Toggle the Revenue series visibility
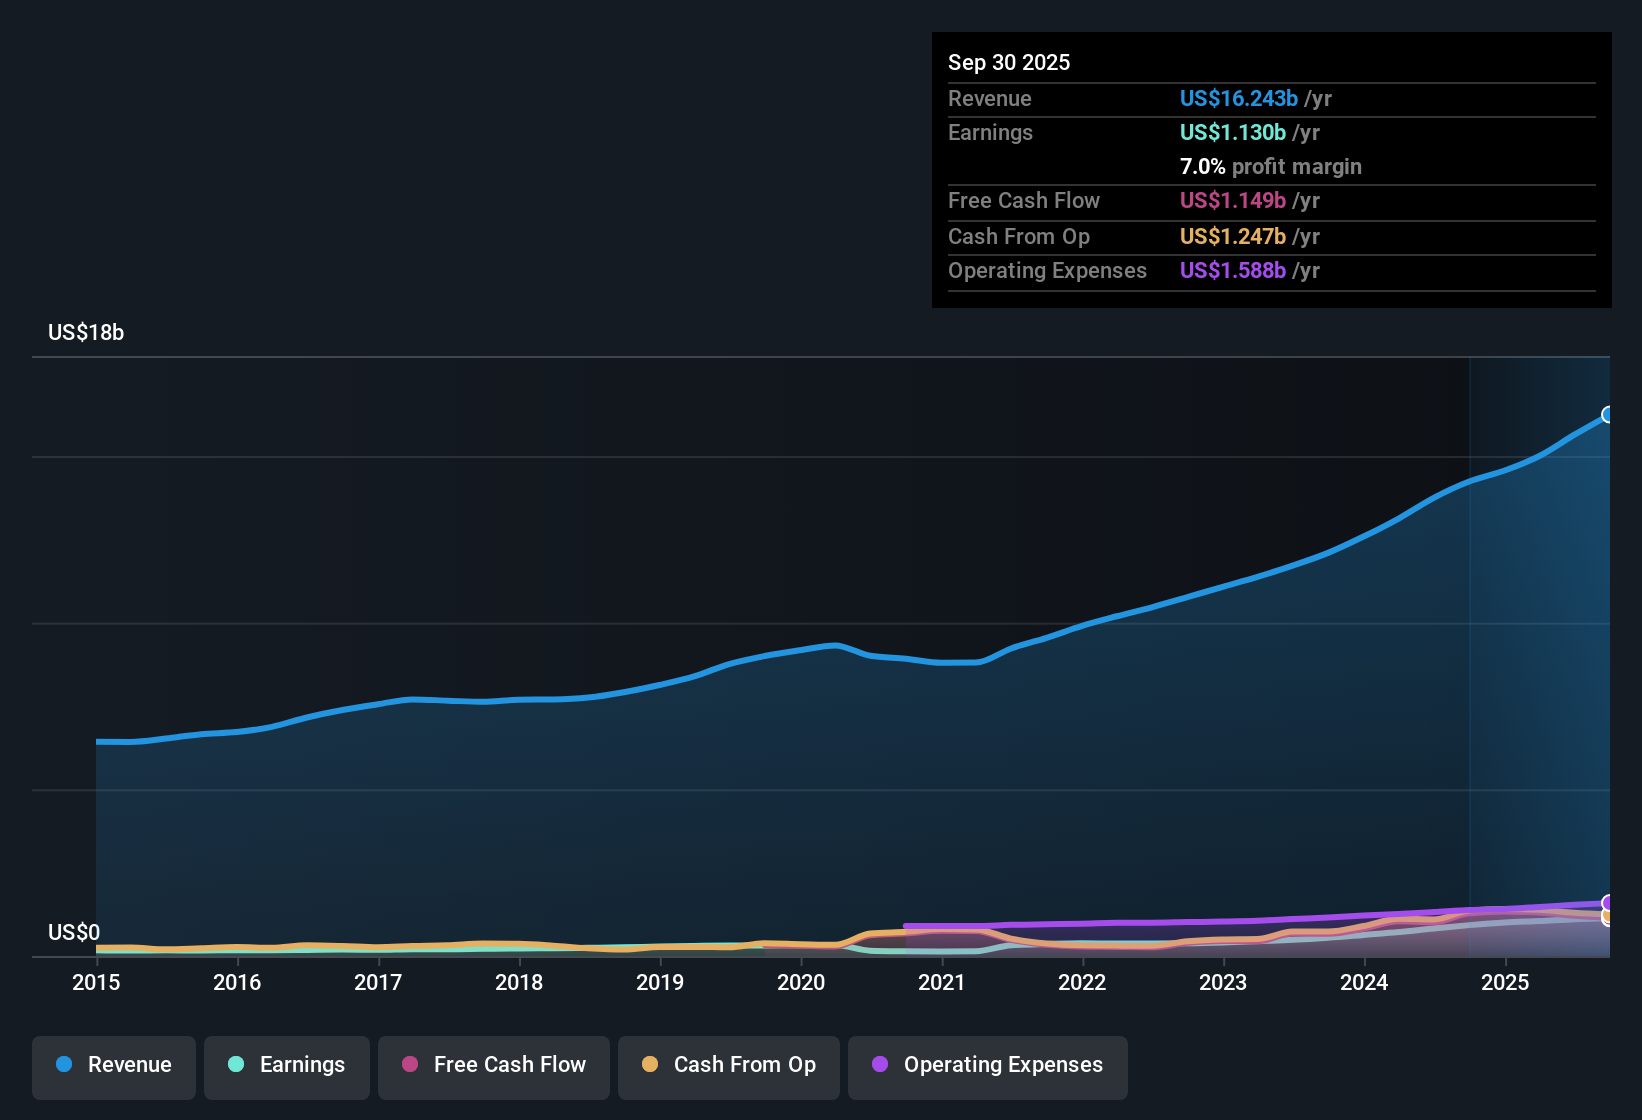 coord(113,1066)
